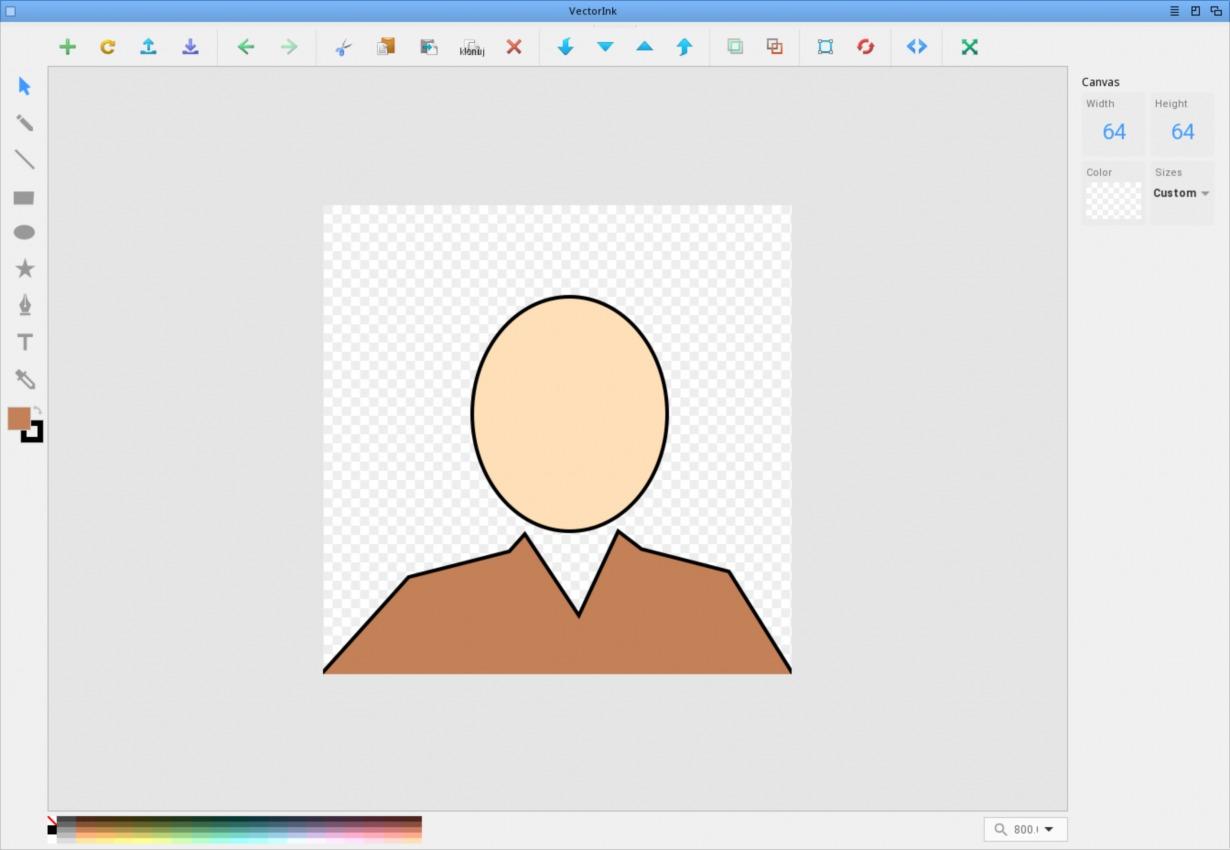Activate the Text tool
The width and height of the screenshot is (1230, 850).
click(25, 342)
